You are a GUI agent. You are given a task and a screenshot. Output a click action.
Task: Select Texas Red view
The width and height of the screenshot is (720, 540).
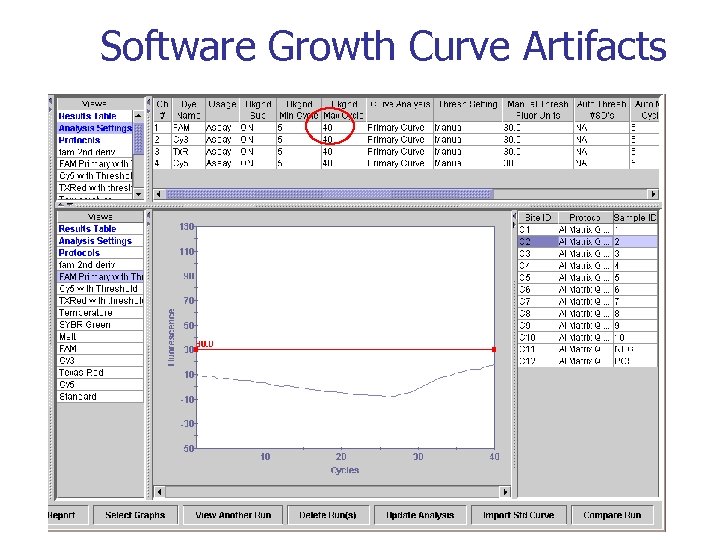tap(100, 372)
